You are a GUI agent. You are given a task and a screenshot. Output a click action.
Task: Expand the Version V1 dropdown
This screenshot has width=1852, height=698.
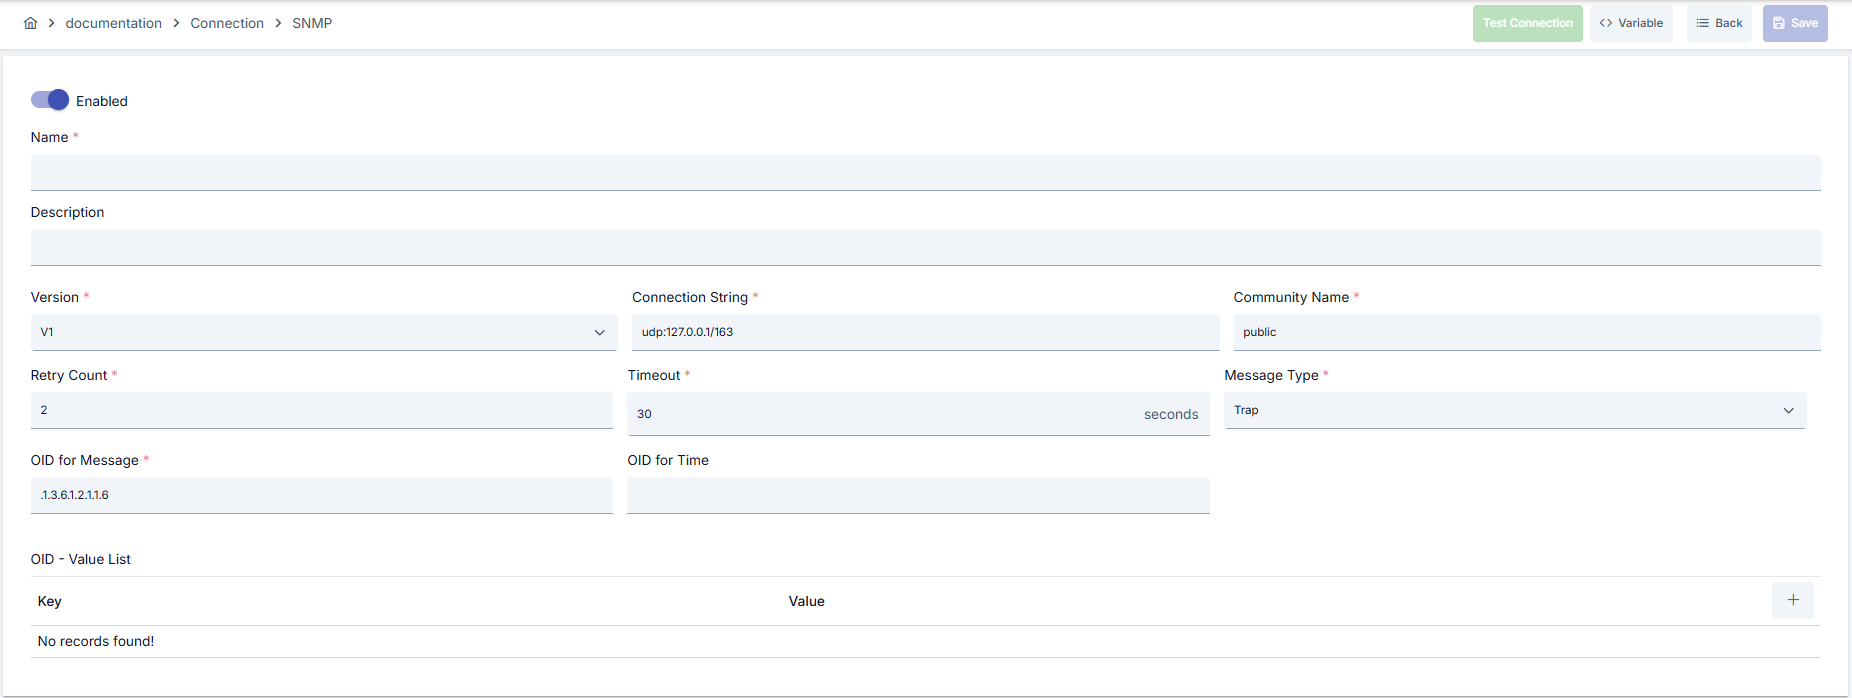click(324, 332)
